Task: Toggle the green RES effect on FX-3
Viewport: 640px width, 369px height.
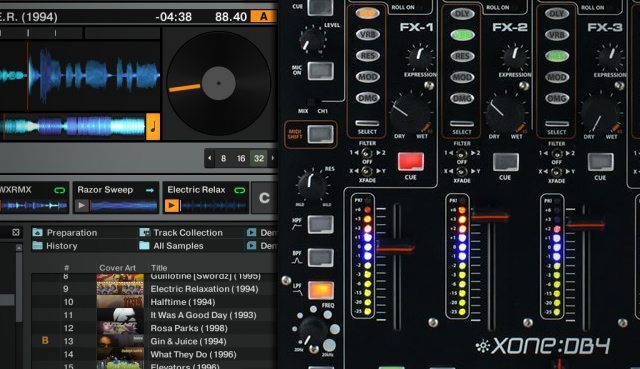Action: tap(557, 56)
